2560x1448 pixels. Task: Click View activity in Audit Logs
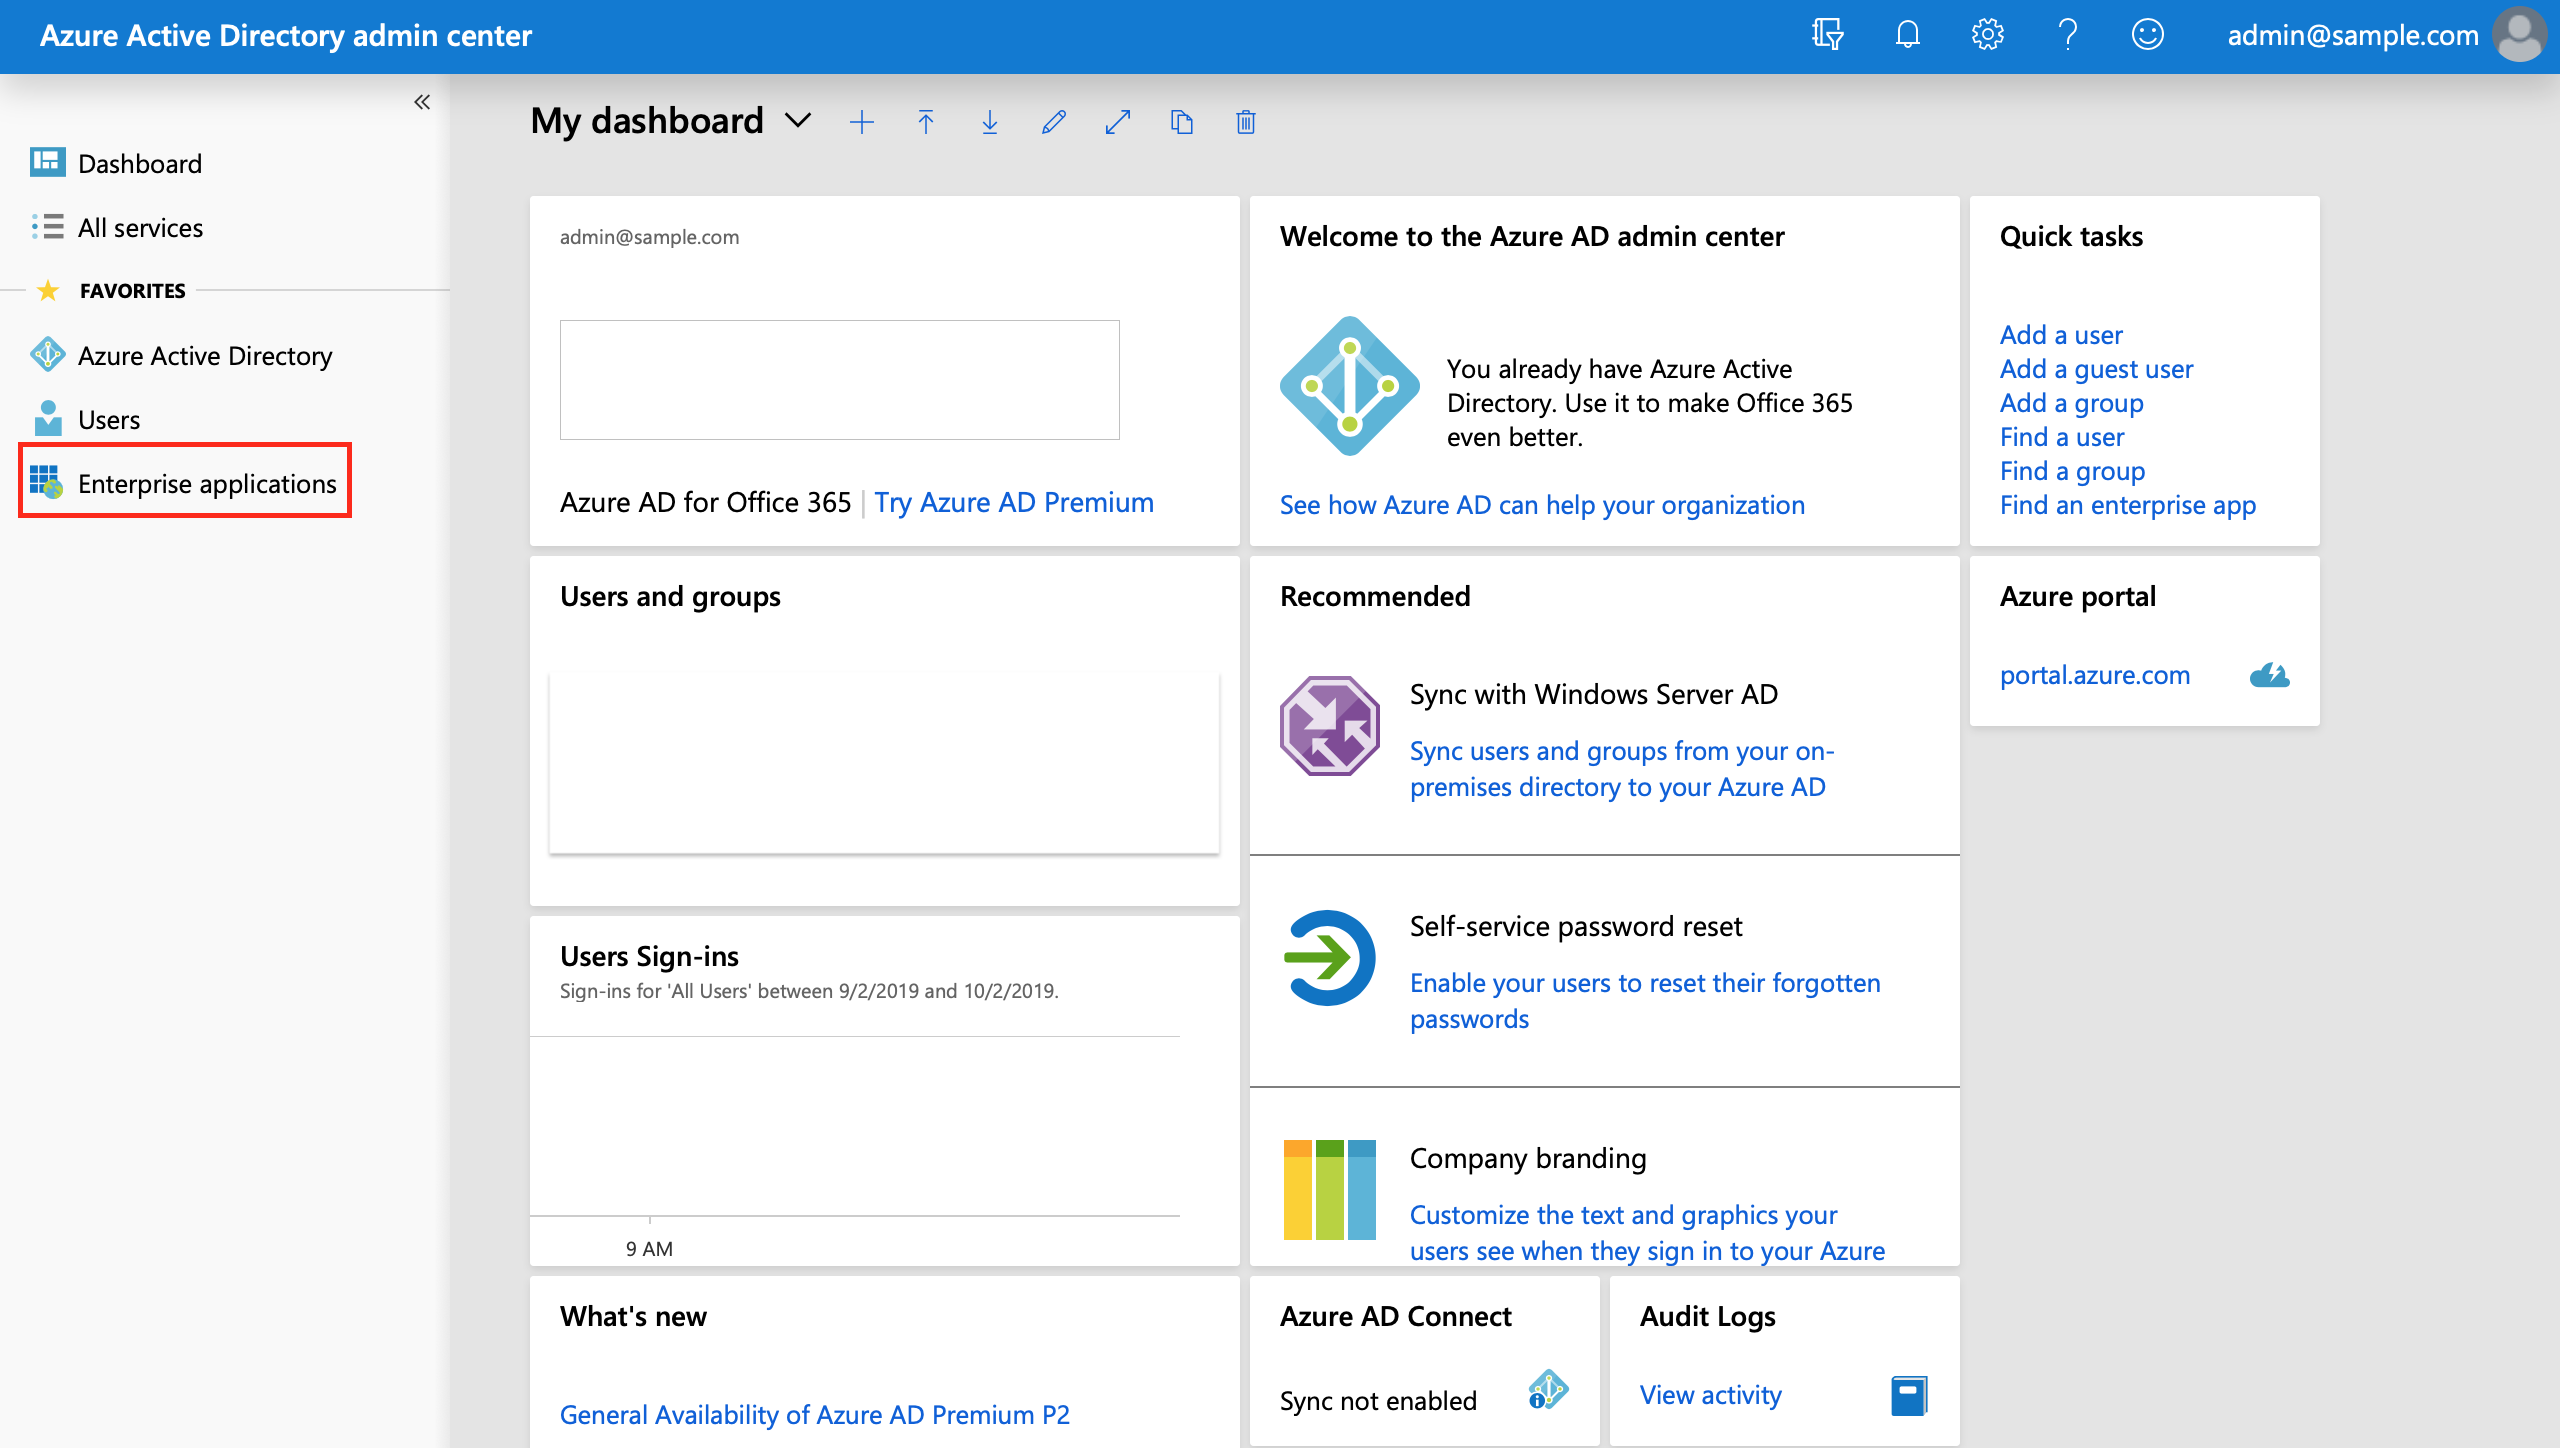pyautogui.click(x=1710, y=1395)
